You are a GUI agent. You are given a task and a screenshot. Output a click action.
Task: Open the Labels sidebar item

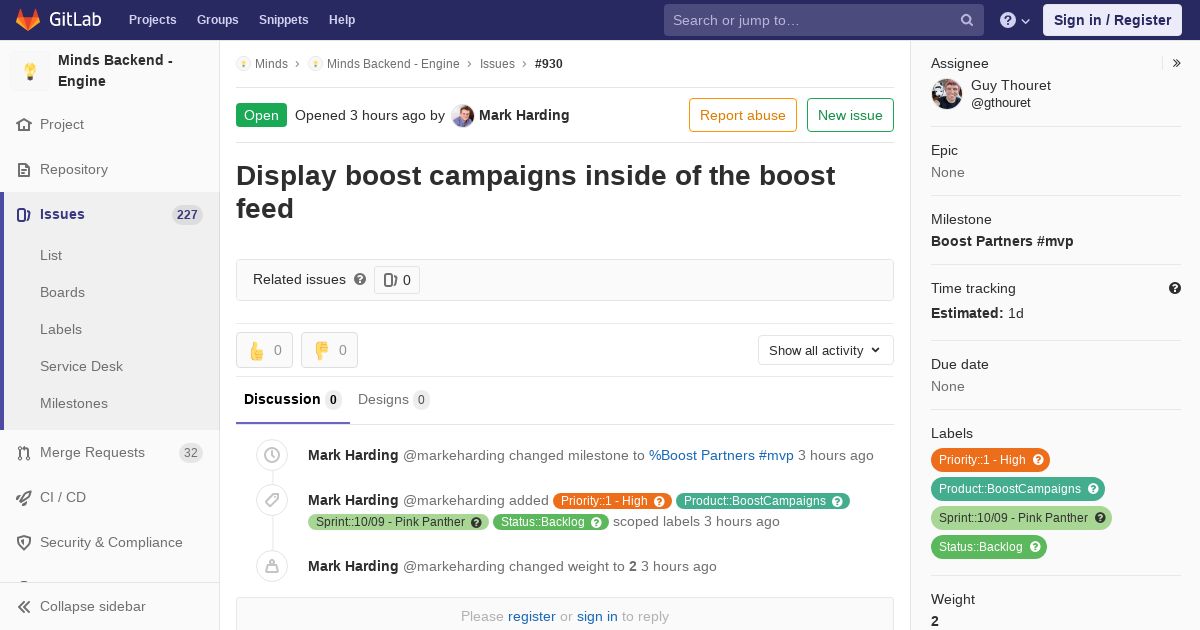[x=61, y=330]
